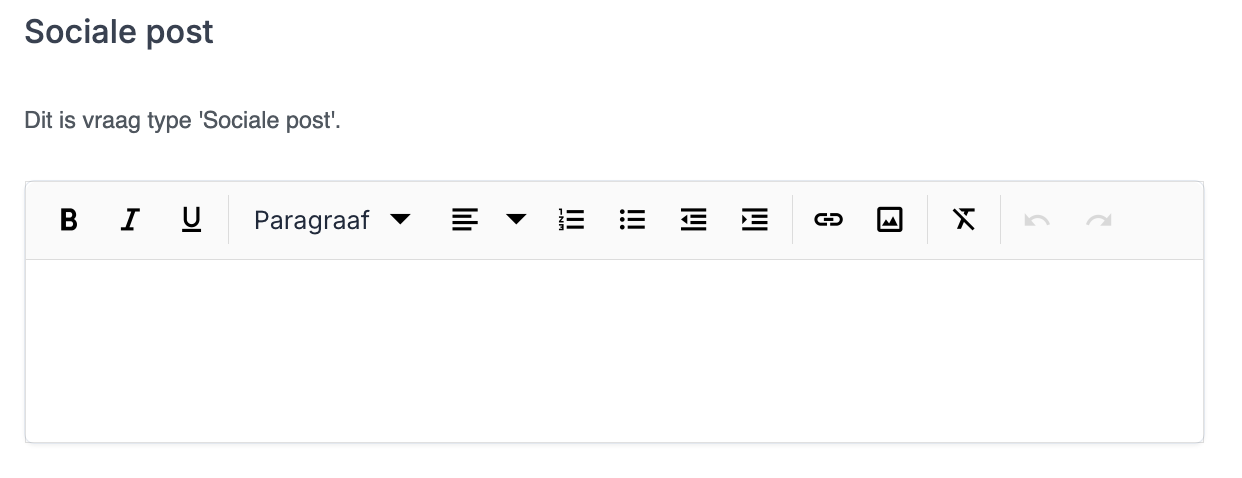Click the text alignment icon
1242x478 pixels.
pos(465,220)
